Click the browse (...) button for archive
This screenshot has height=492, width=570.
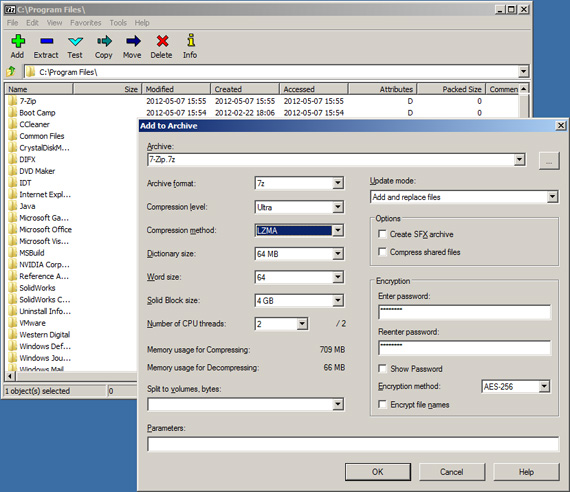[x=549, y=160]
